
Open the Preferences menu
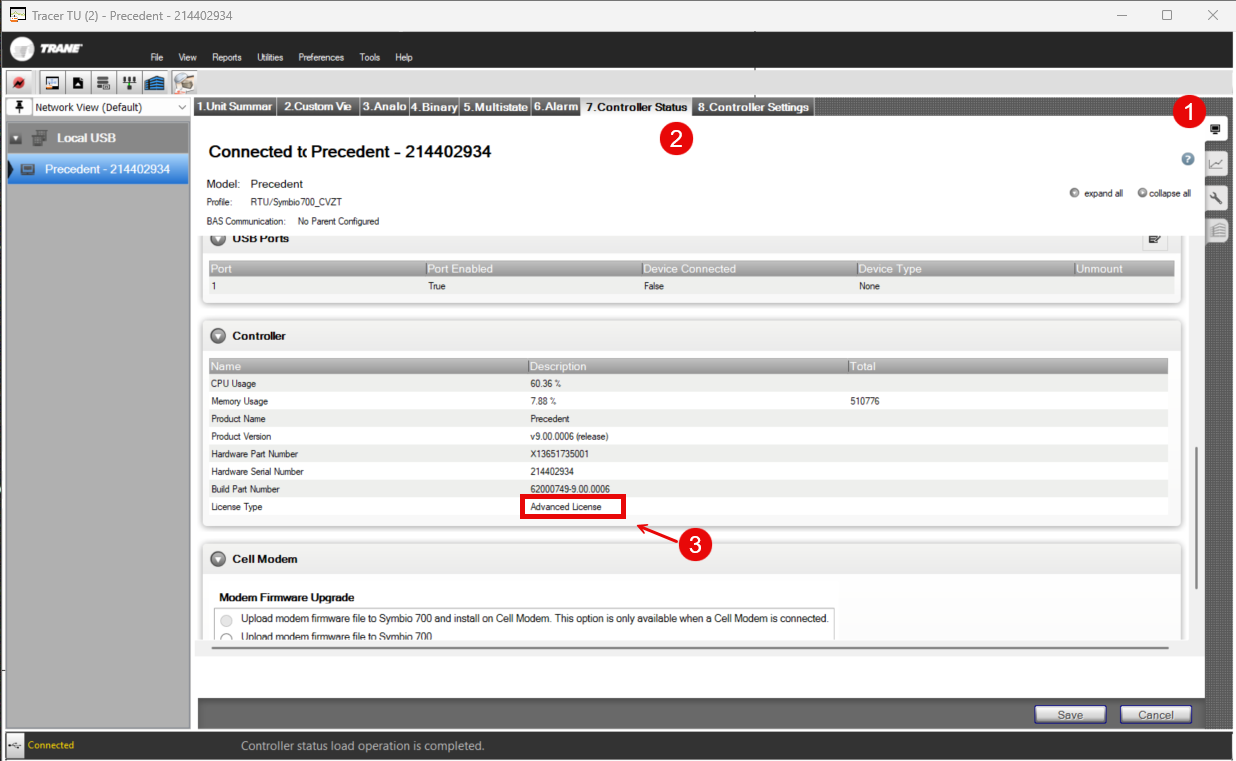pos(321,57)
